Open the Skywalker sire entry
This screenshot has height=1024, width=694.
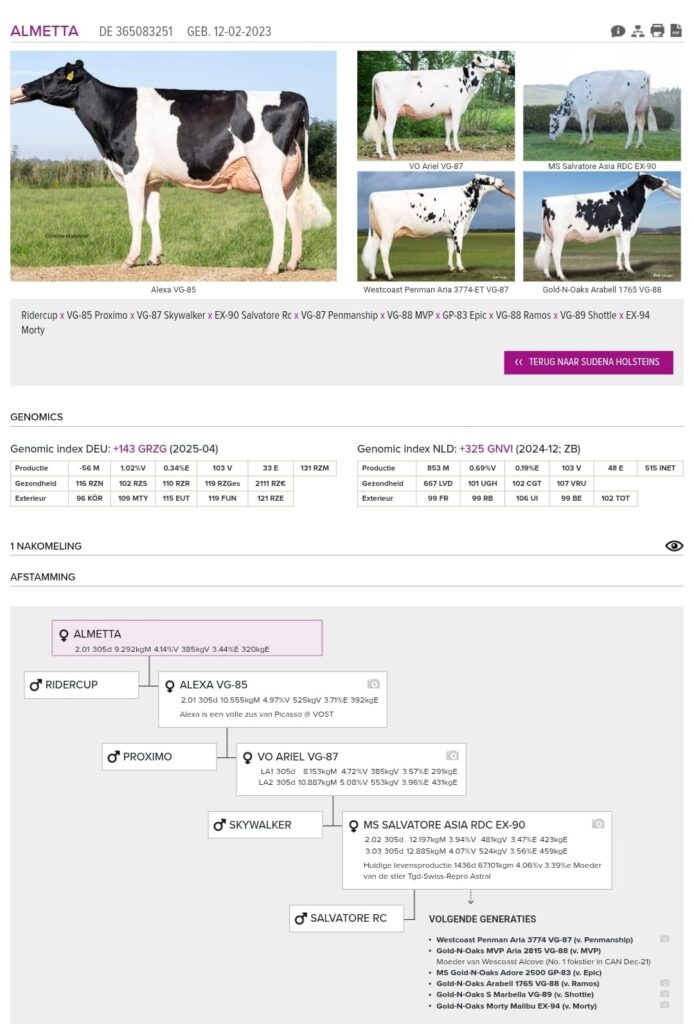click(265, 825)
